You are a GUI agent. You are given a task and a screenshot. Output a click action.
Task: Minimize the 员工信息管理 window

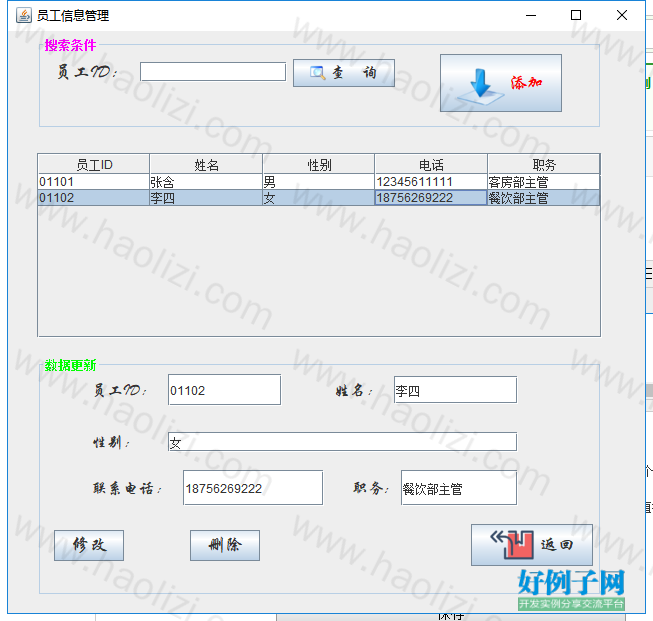(531, 15)
